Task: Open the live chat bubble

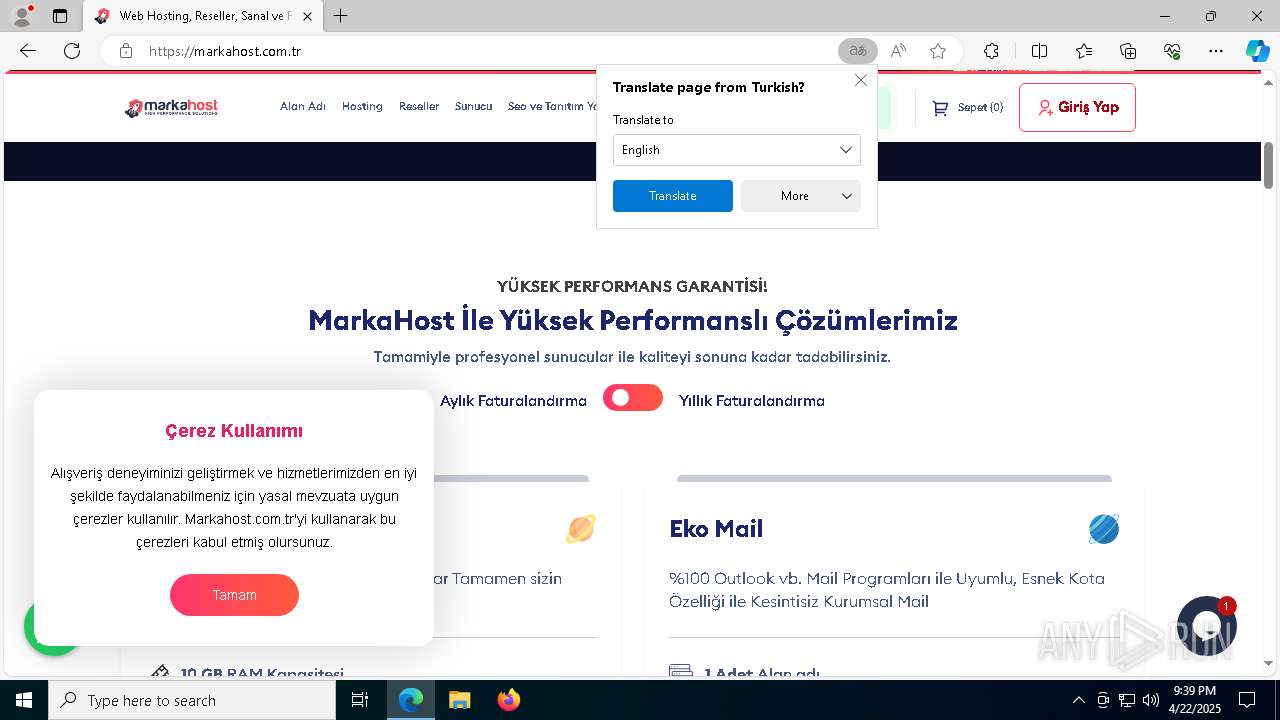Action: coord(1207,625)
